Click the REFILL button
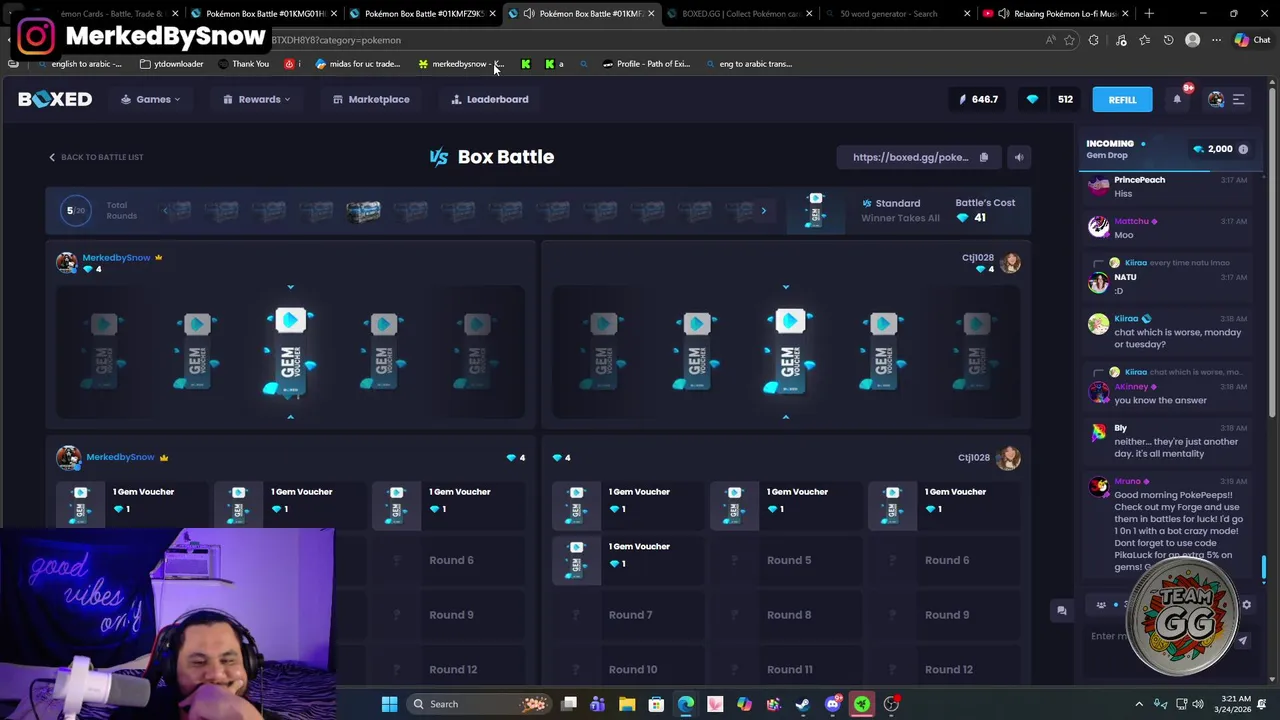This screenshot has width=1280, height=720. pos(1122,99)
